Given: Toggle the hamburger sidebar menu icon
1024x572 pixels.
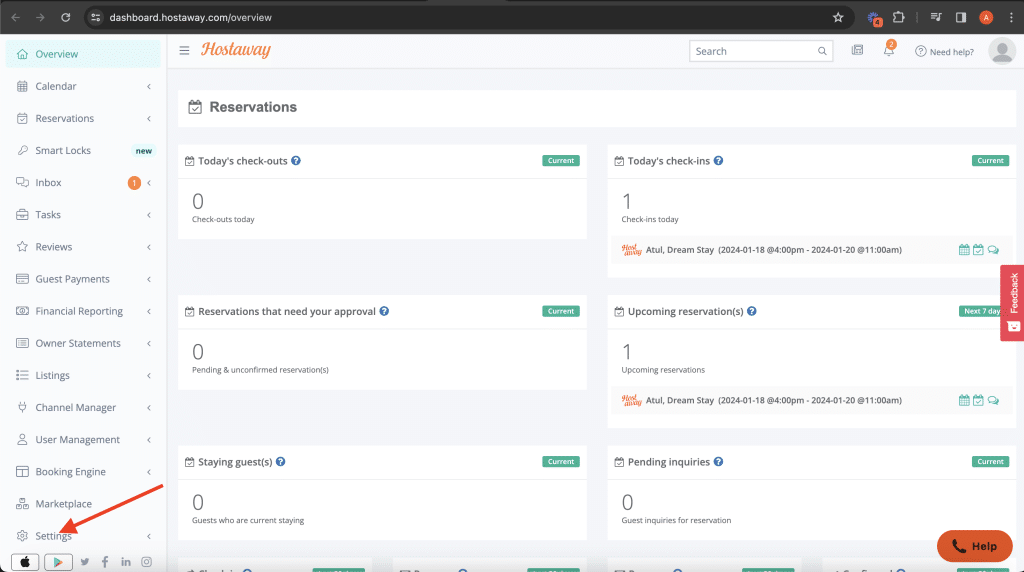Looking at the screenshot, I should coord(184,50).
